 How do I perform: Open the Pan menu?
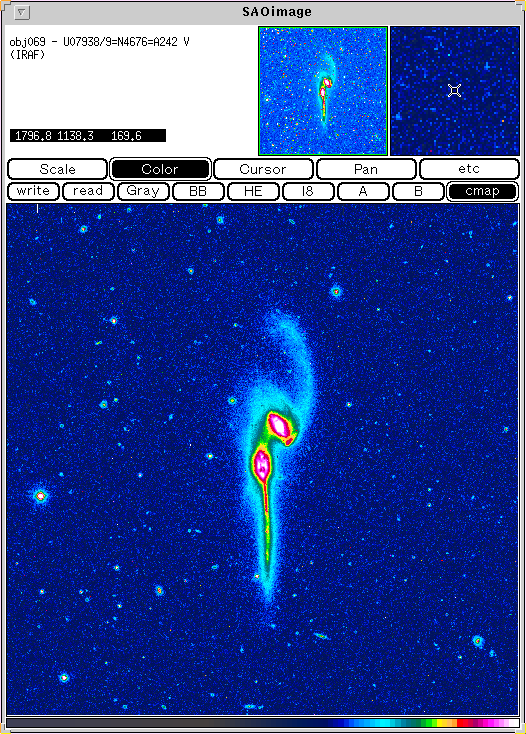tap(366, 169)
